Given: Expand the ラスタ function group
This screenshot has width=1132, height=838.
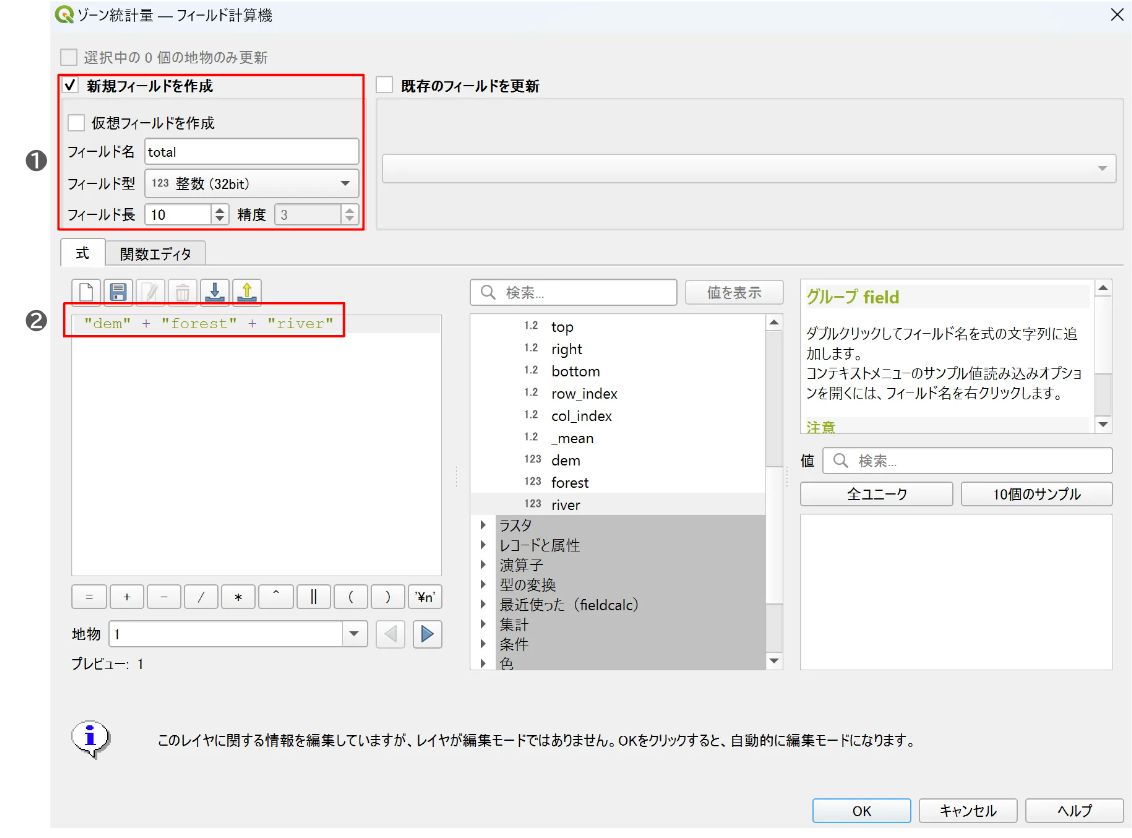Looking at the screenshot, I should click(484, 525).
